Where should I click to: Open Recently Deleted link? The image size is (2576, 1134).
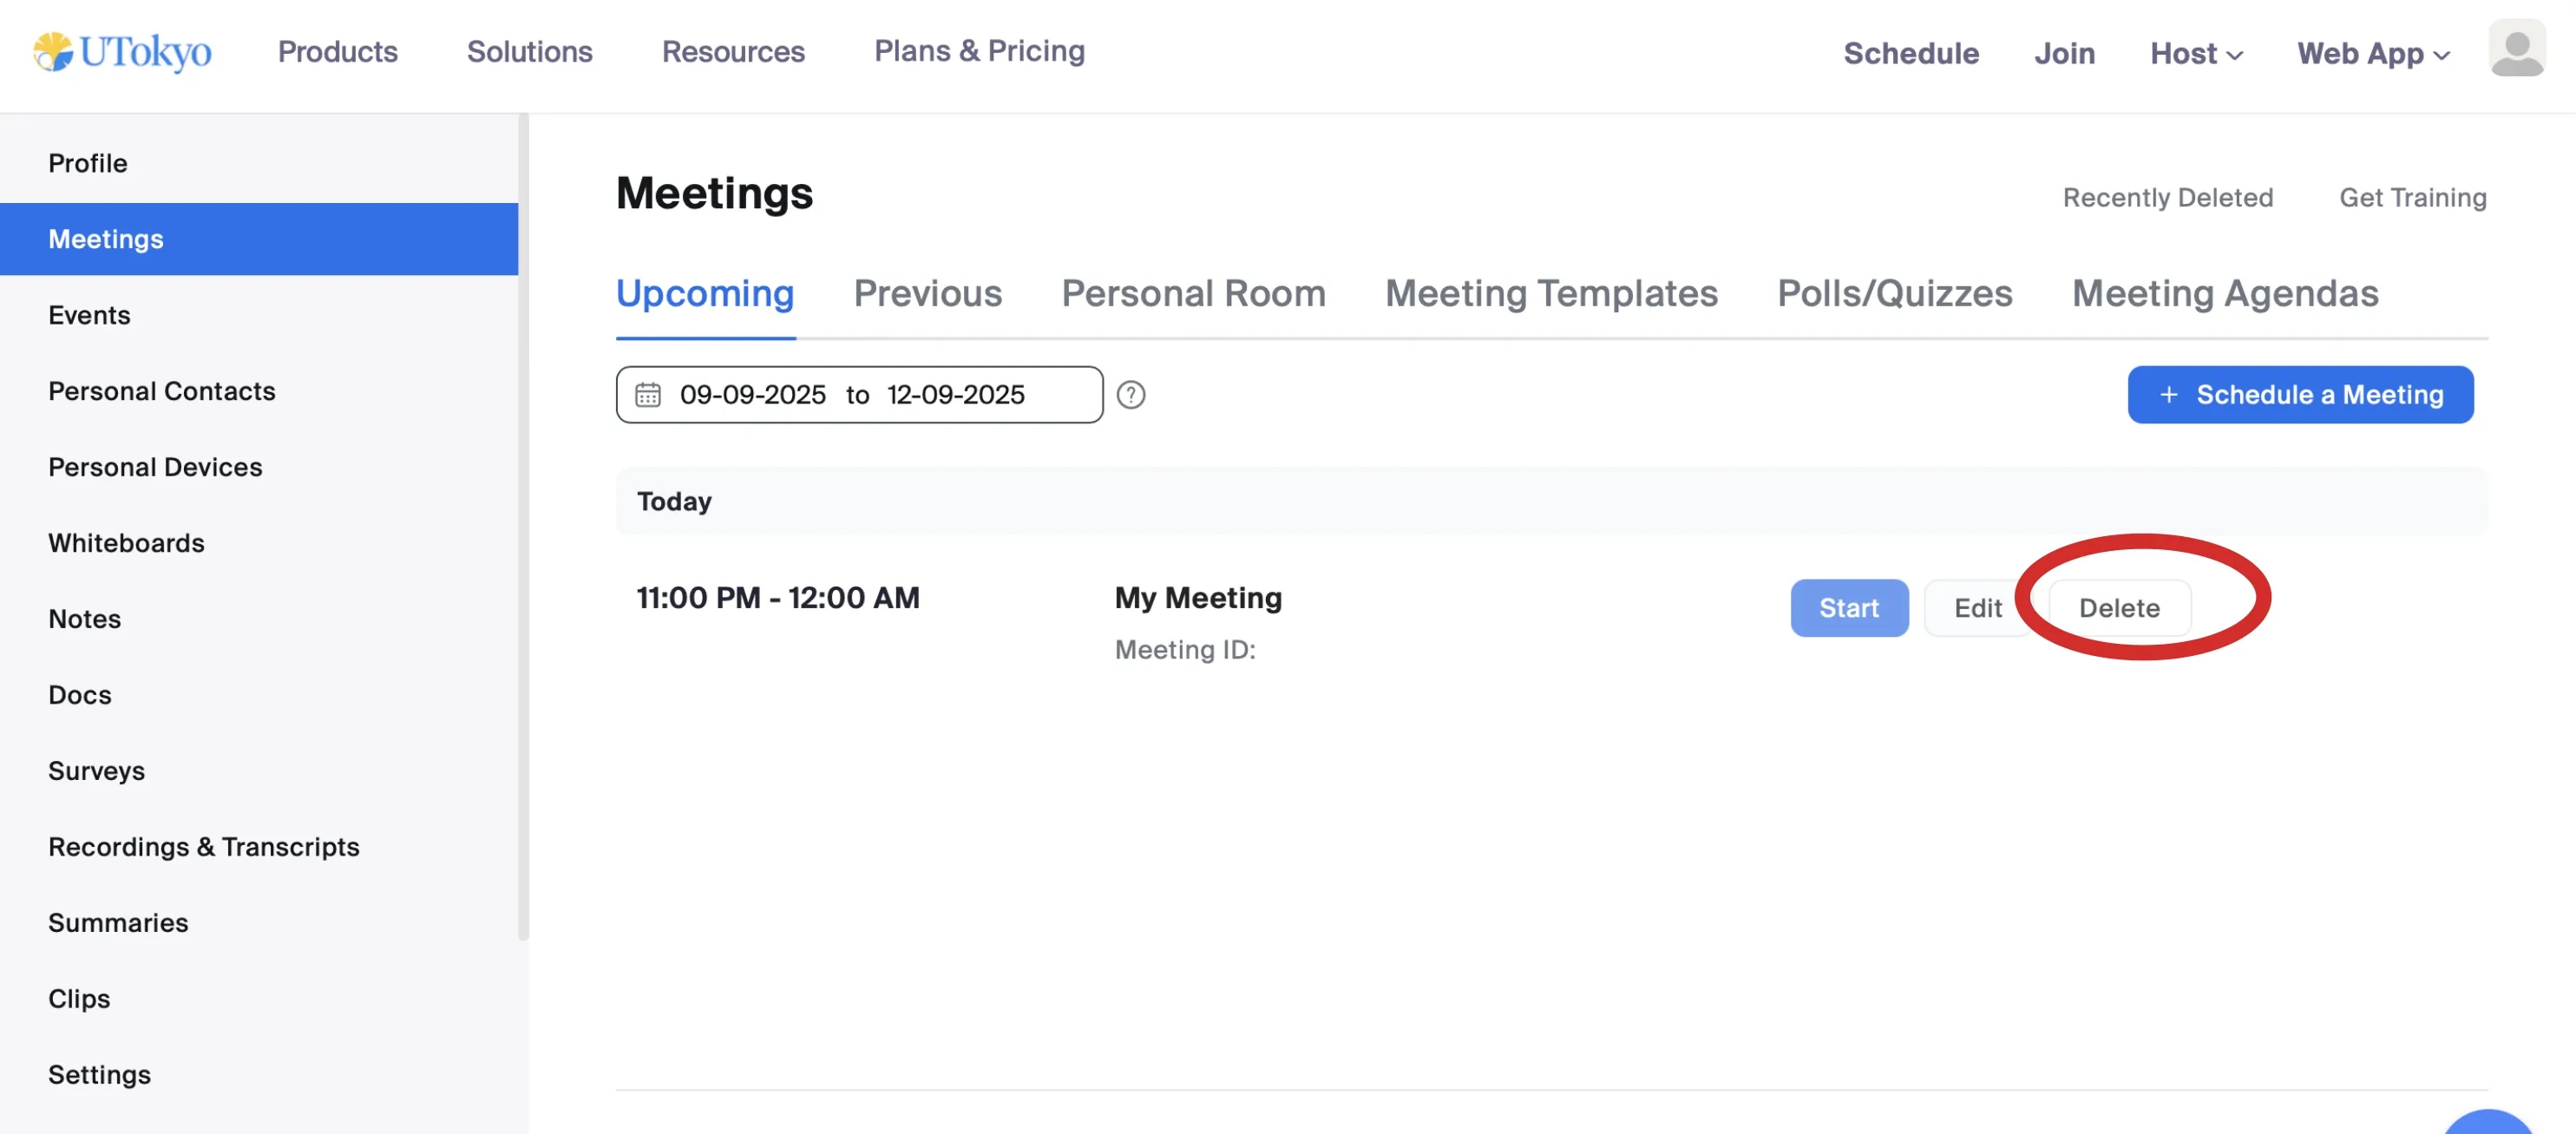(x=2167, y=197)
